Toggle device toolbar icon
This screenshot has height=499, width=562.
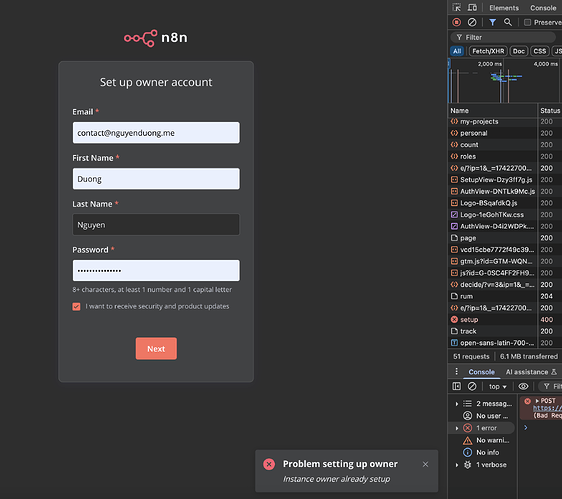tap(472, 8)
